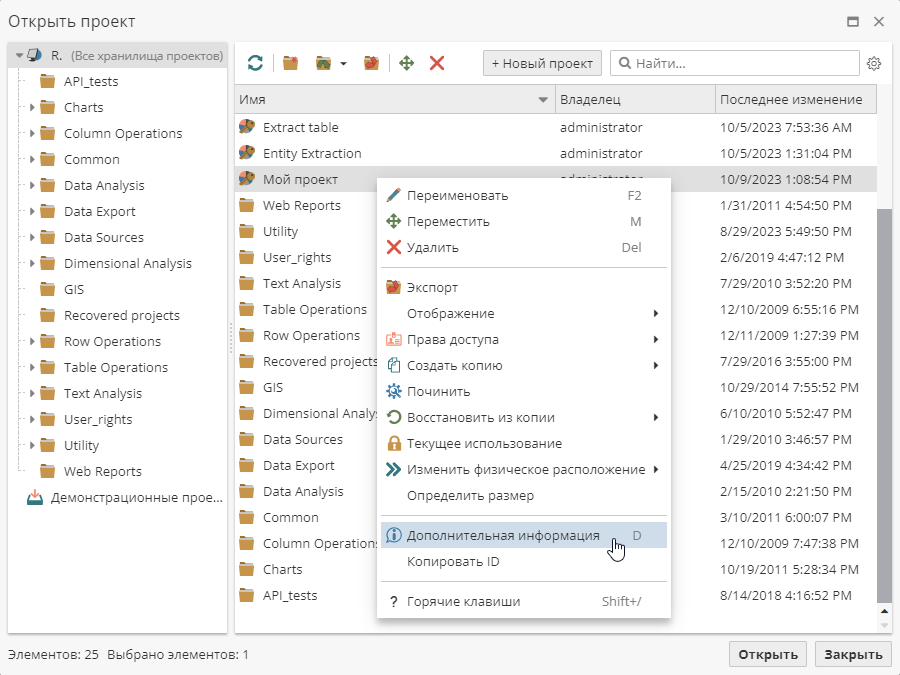
Task: Click the settings gear beside the search box
Action: tap(874, 63)
